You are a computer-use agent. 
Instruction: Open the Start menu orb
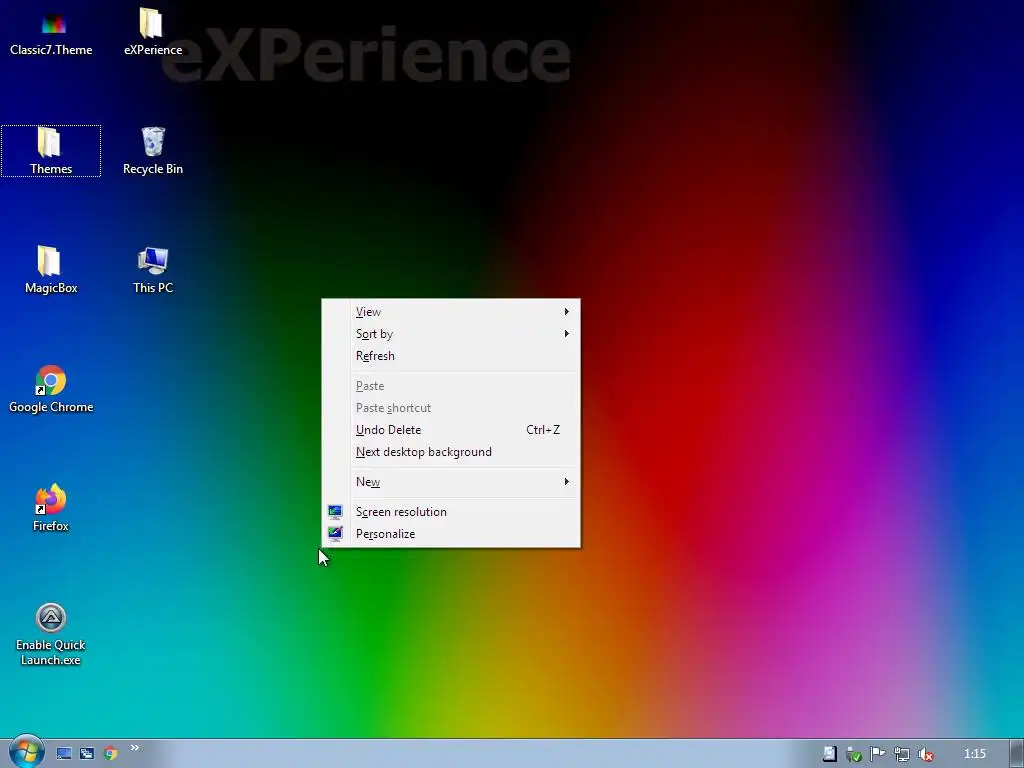click(26, 752)
